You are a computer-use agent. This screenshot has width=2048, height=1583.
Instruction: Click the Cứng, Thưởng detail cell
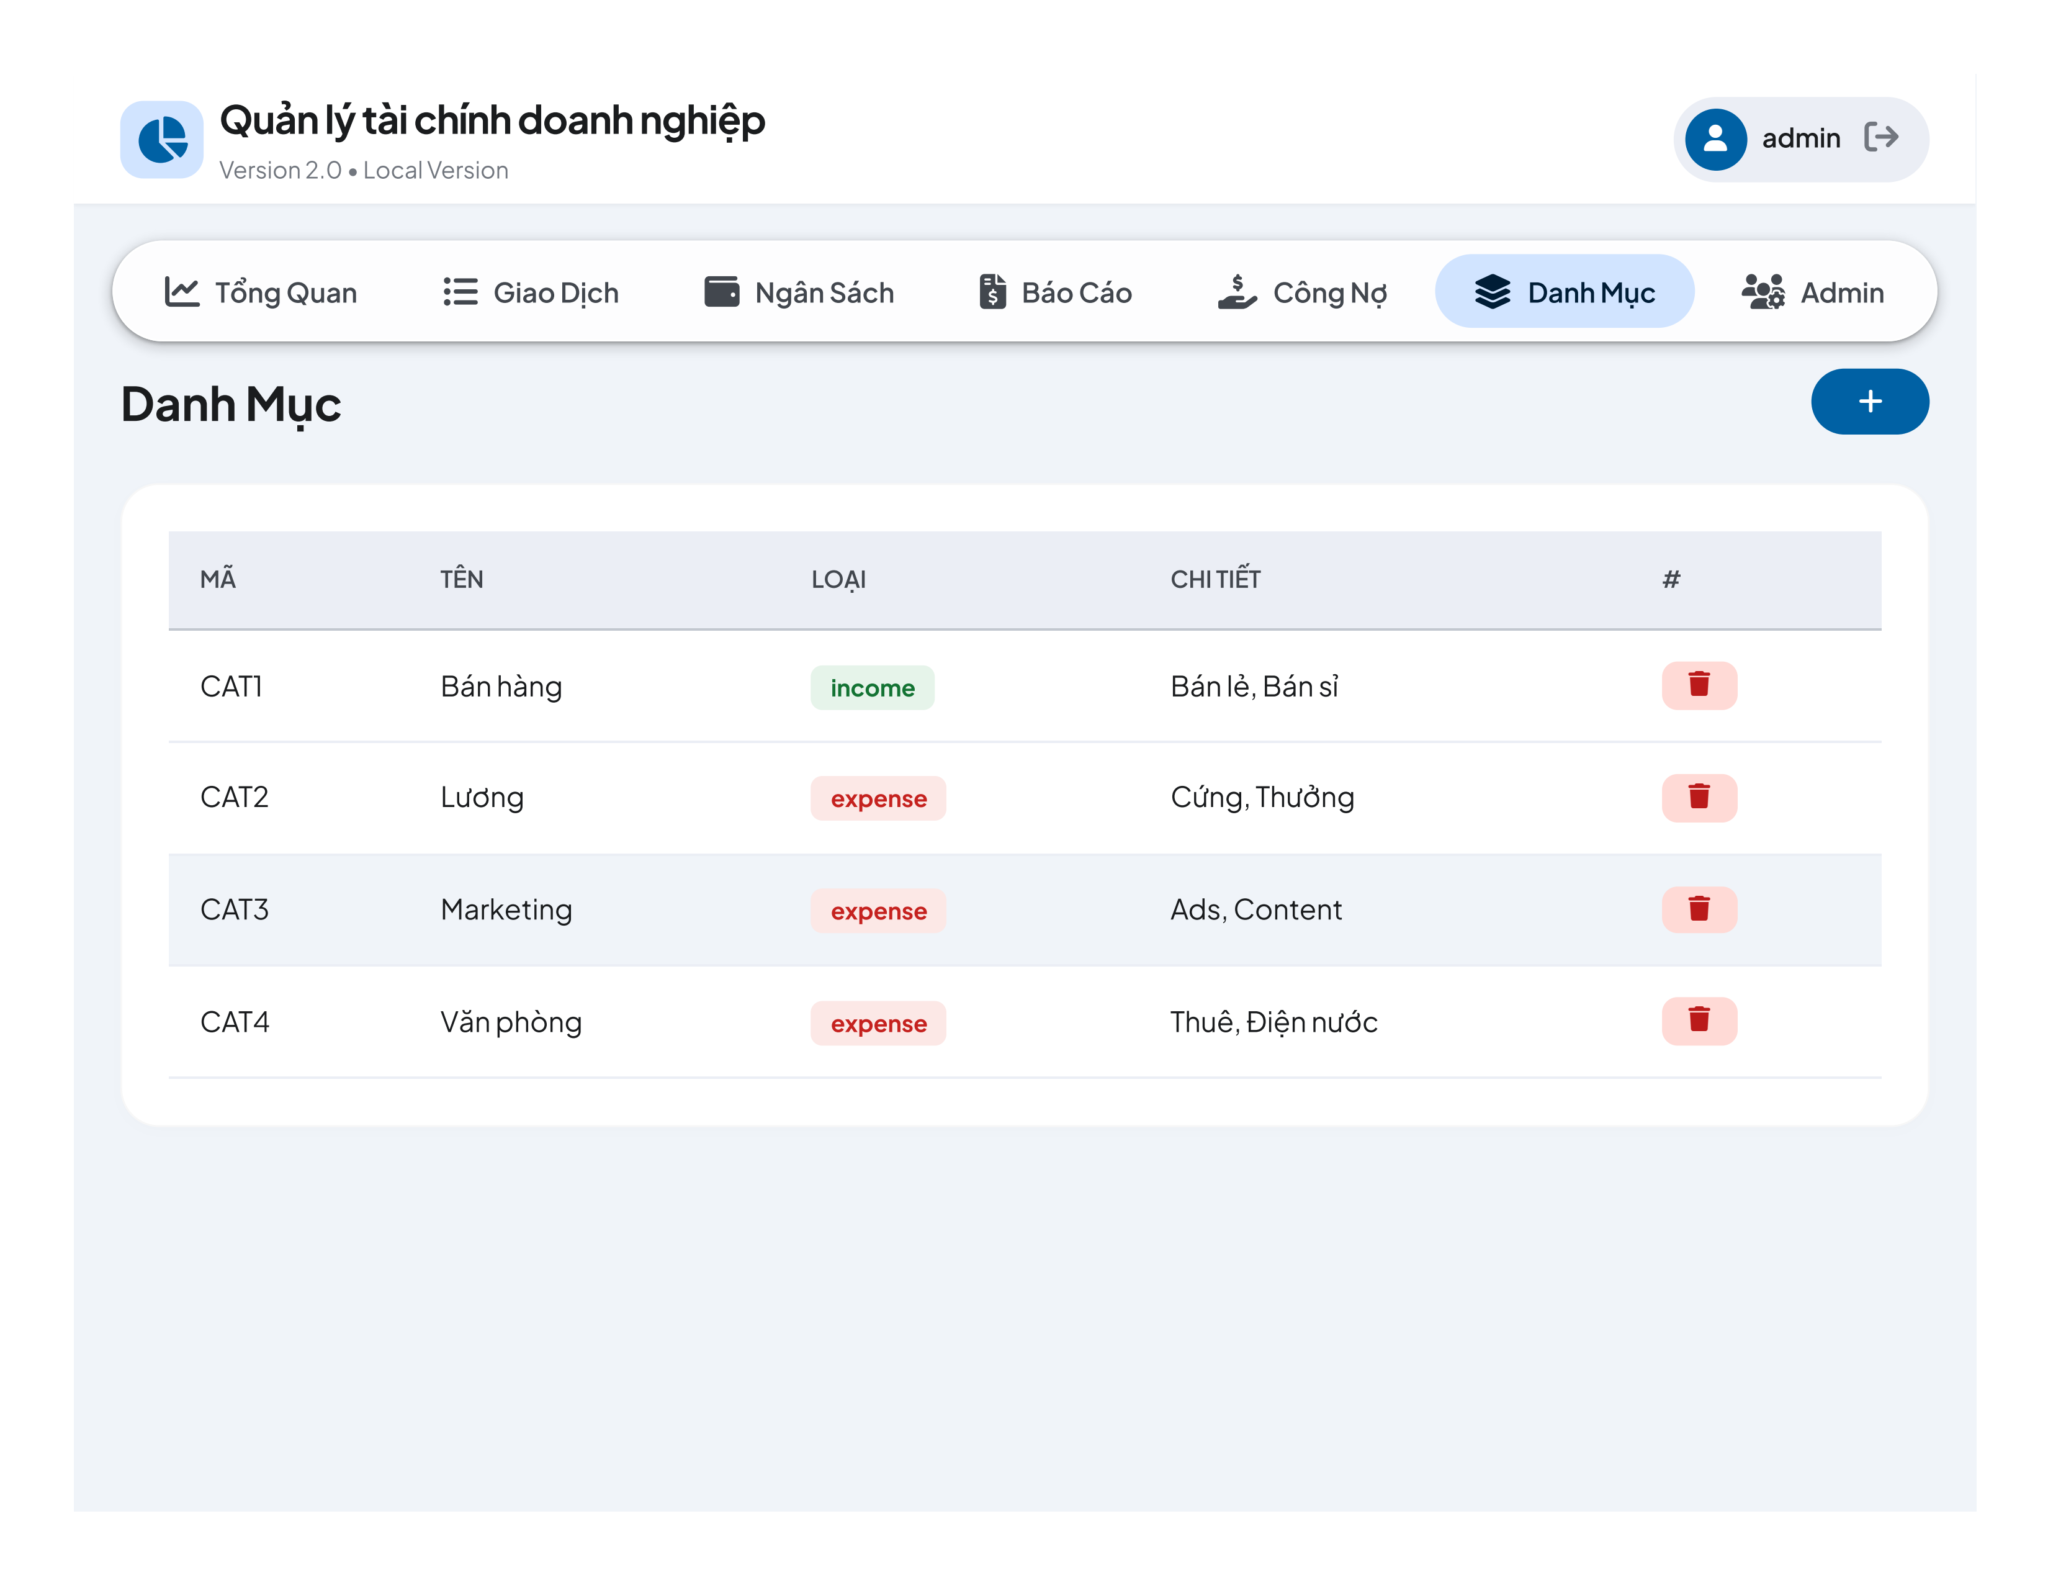pyautogui.click(x=1262, y=797)
